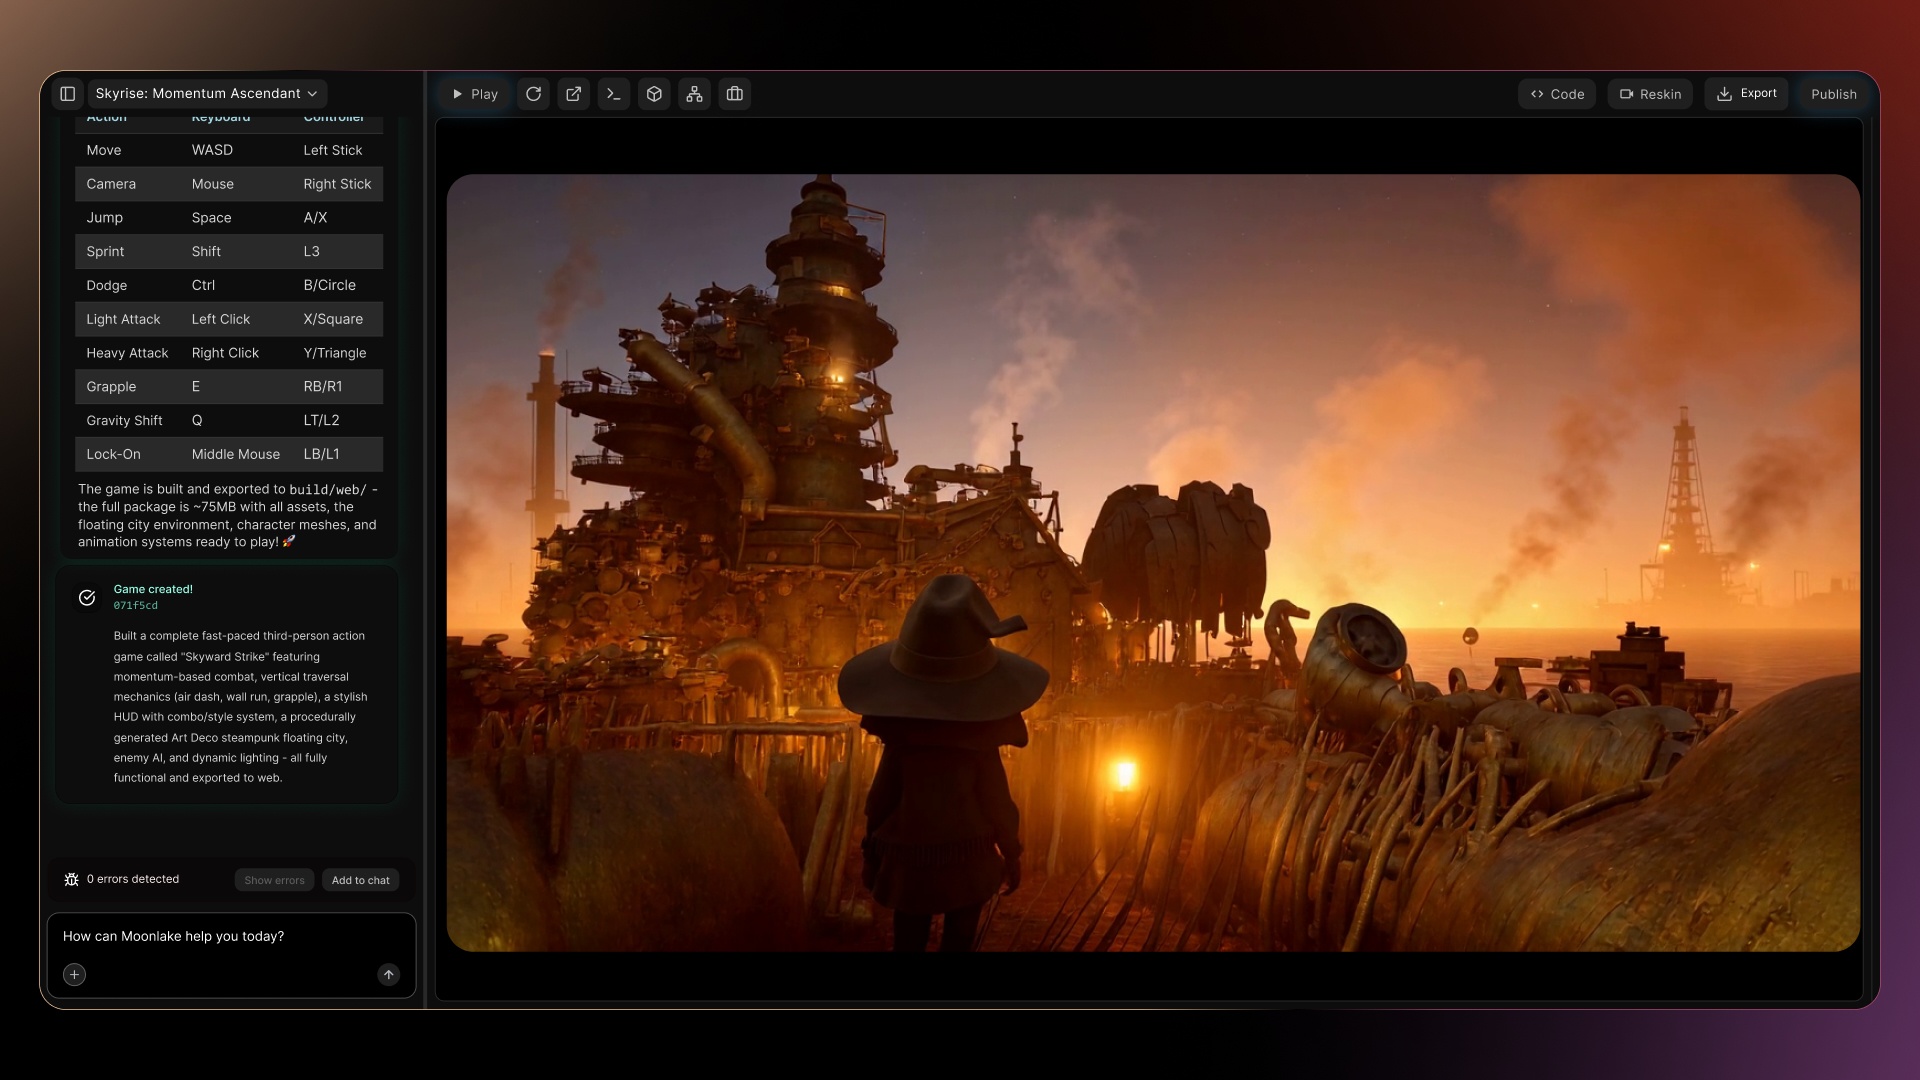Click the Publish button
This screenshot has height=1080, width=1920.
coord(1833,94)
